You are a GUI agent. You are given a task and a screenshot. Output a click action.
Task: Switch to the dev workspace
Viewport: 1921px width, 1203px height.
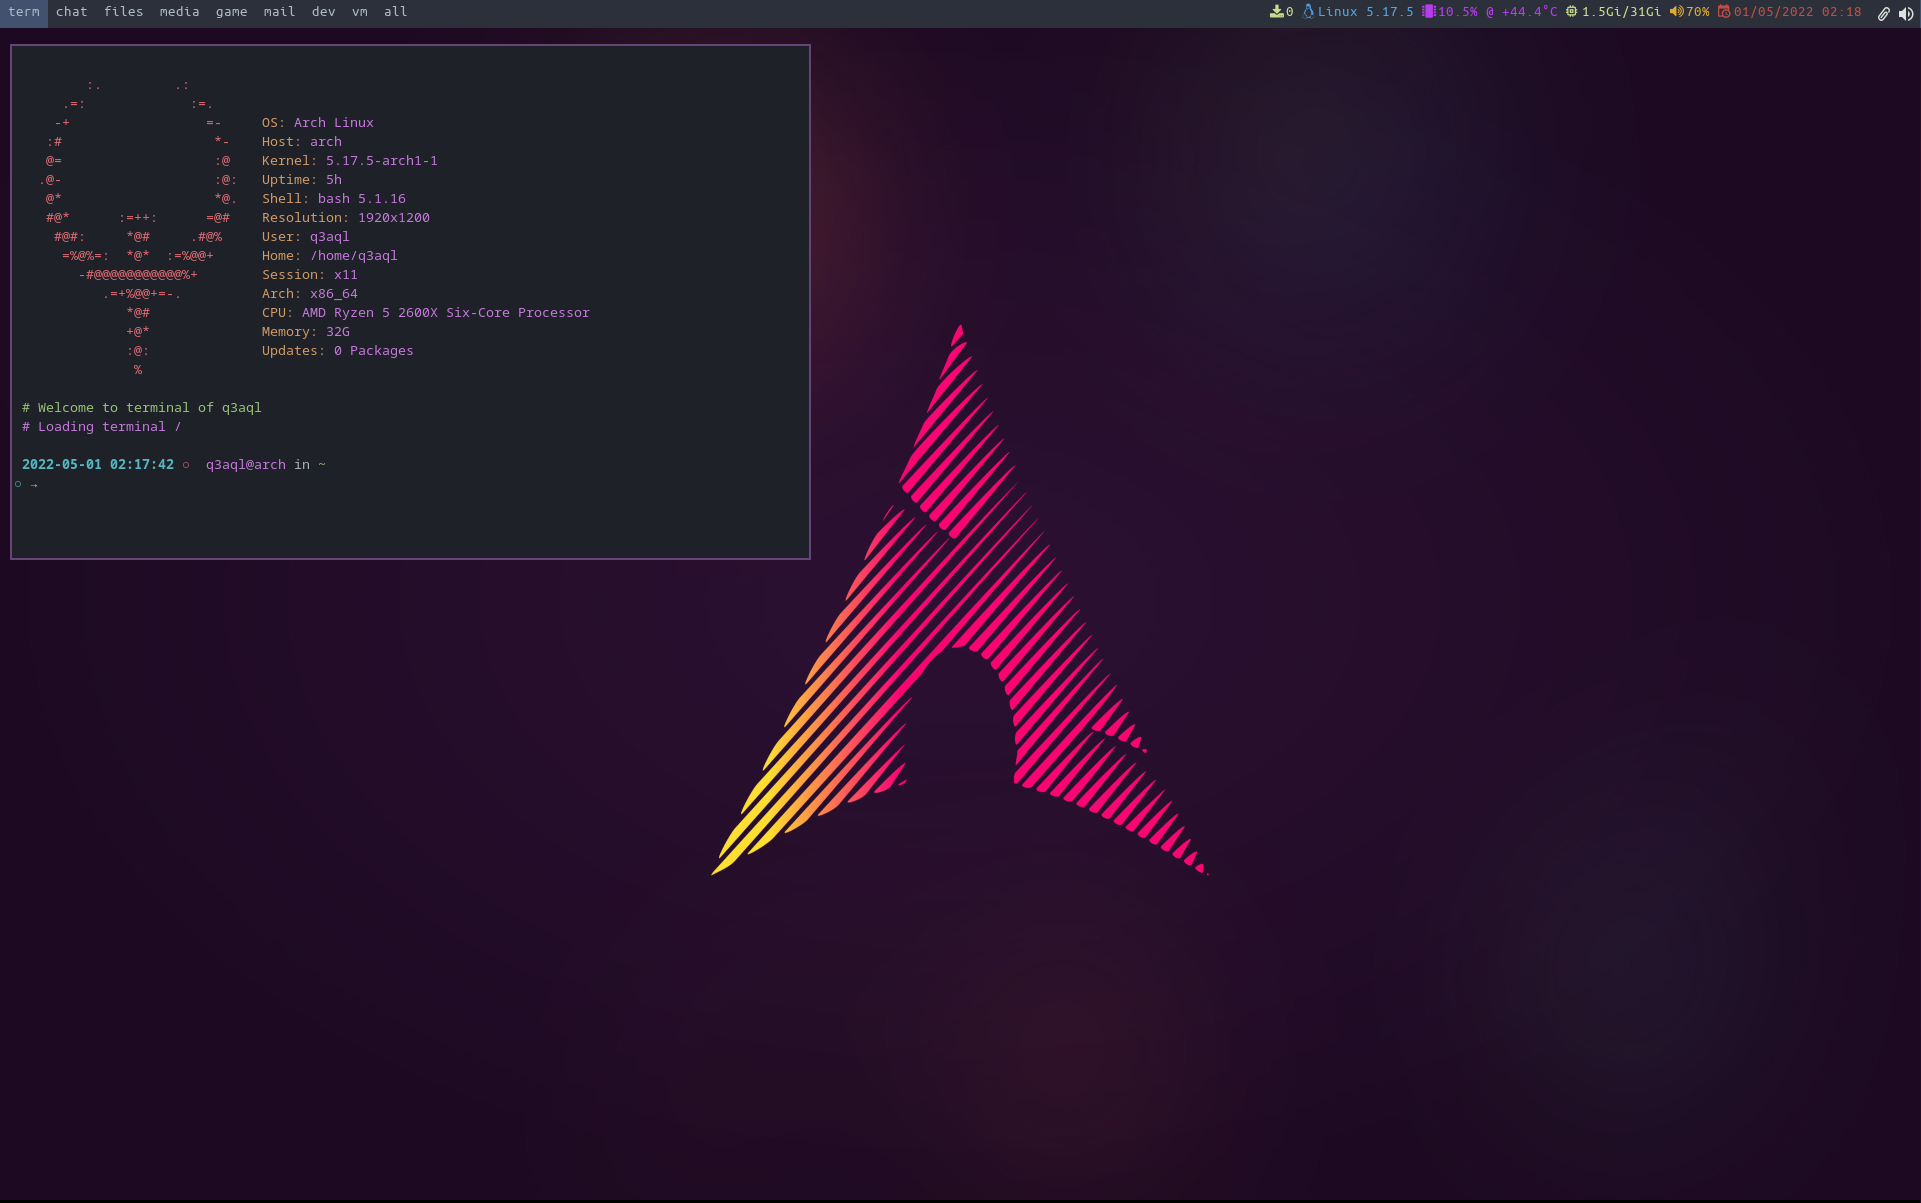[x=323, y=12]
